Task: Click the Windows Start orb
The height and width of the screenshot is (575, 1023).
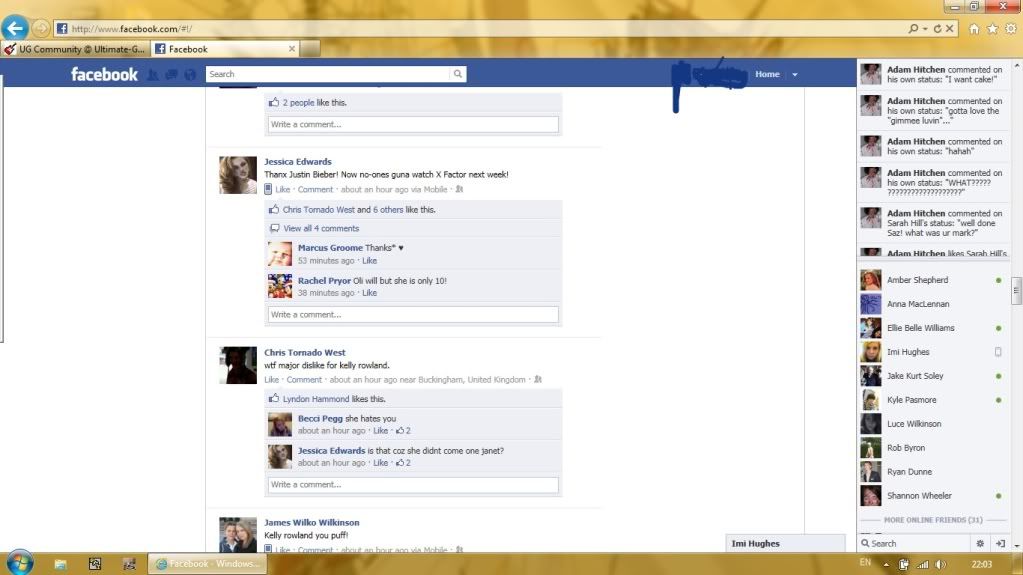Action: [x=20, y=563]
